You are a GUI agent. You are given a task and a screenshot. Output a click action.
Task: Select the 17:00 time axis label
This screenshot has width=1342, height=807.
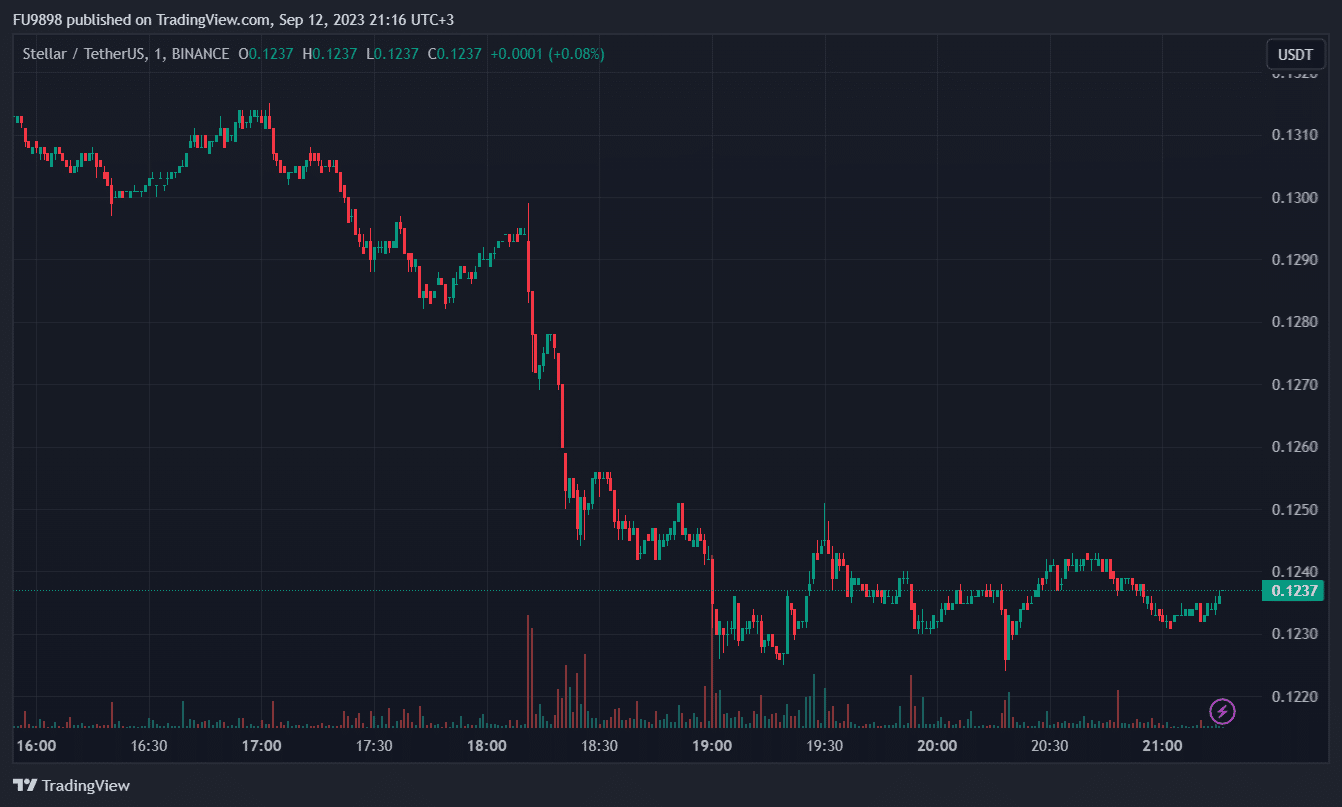(261, 746)
